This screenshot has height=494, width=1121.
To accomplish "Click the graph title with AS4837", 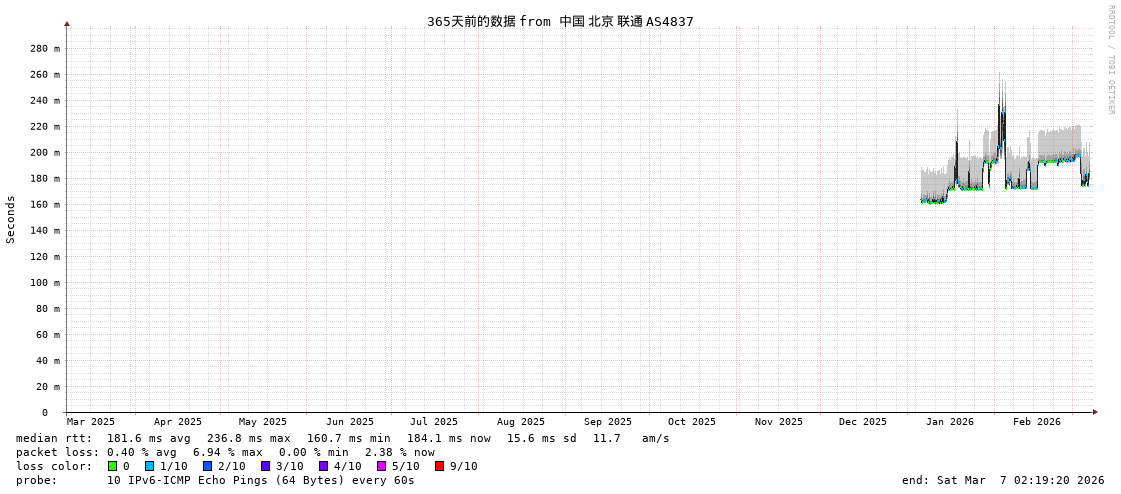I will (x=560, y=22).
